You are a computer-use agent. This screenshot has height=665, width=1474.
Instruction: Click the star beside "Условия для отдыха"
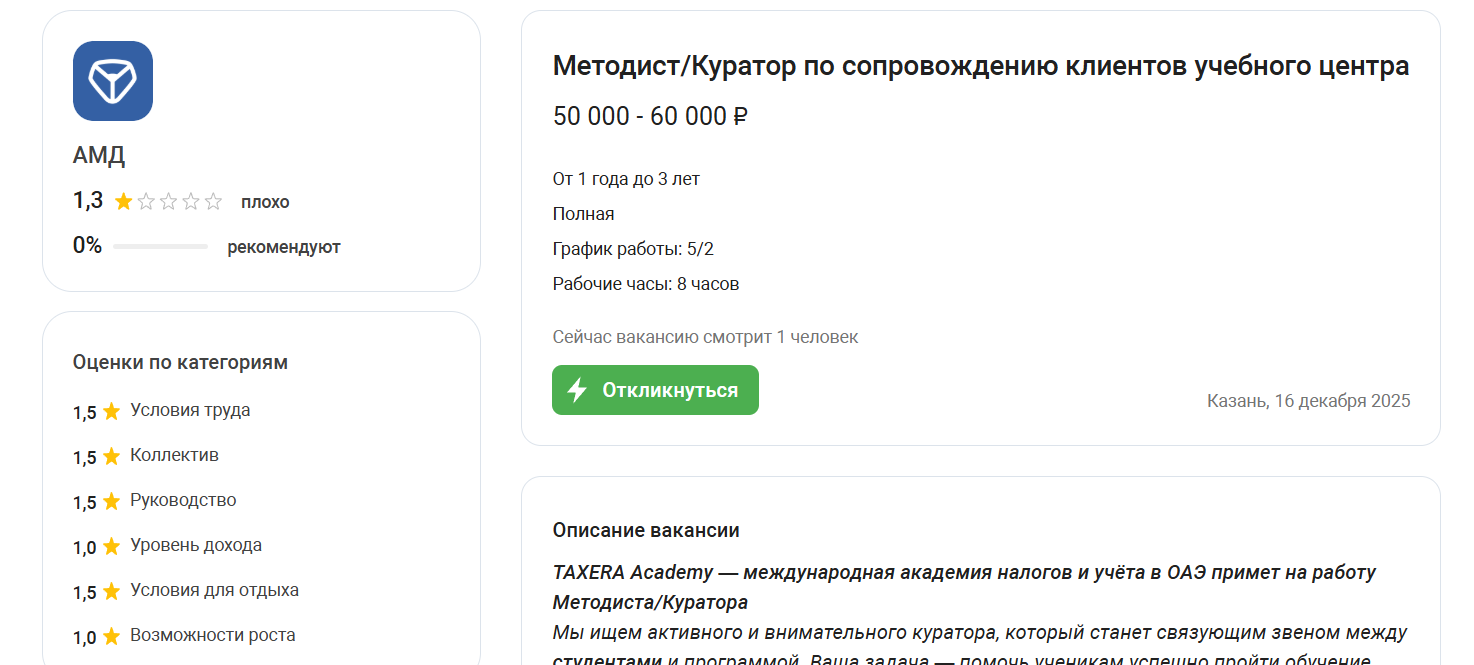(x=112, y=589)
